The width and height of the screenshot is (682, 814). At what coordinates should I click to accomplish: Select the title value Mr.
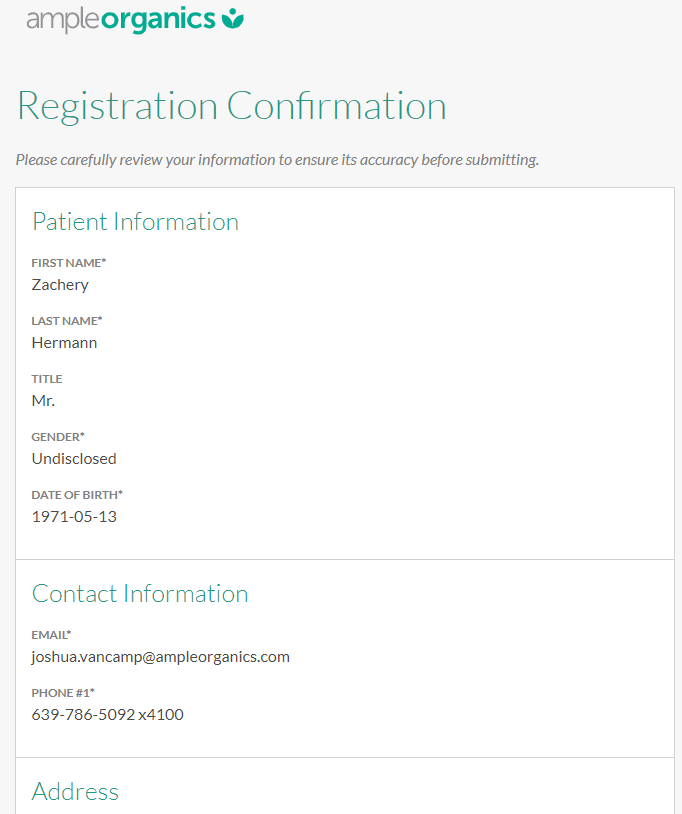pos(43,401)
